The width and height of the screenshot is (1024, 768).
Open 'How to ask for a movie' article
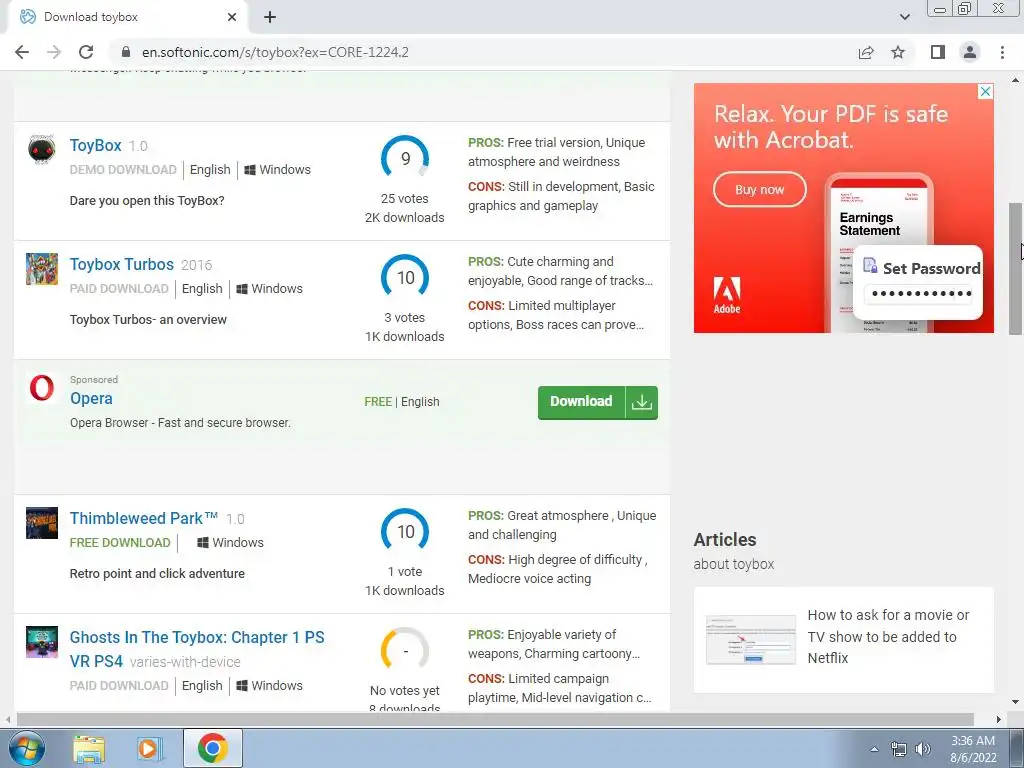click(888, 637)
